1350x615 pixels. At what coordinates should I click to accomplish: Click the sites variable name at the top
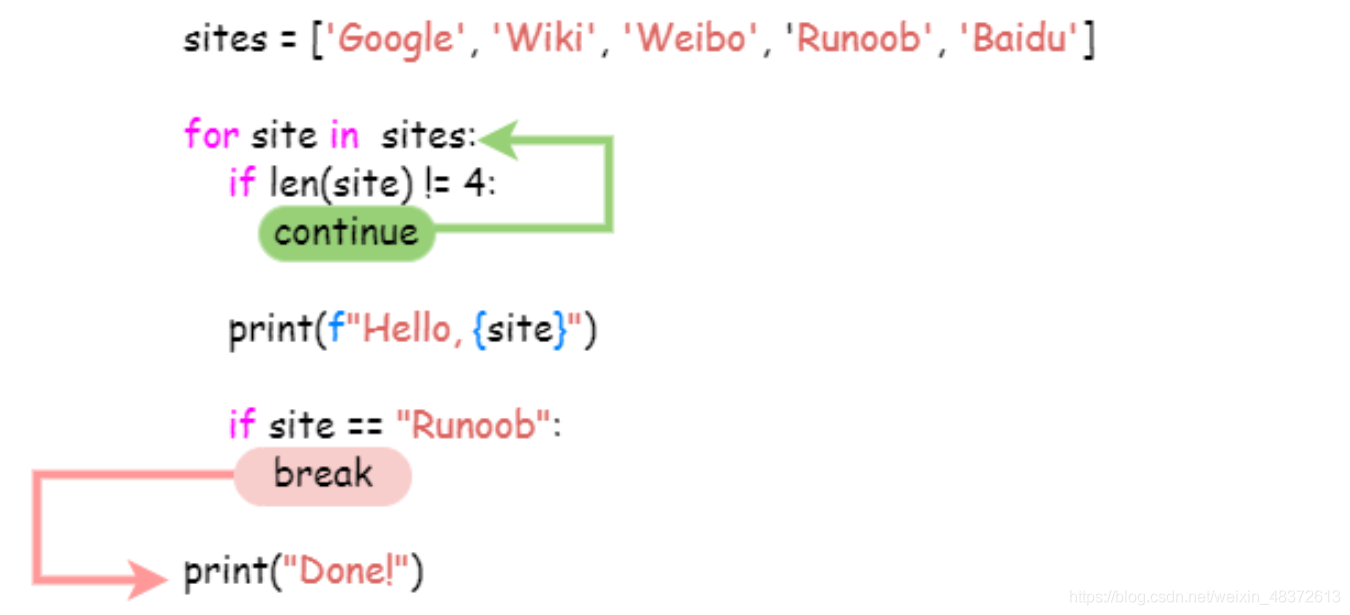tap(225, 40)
